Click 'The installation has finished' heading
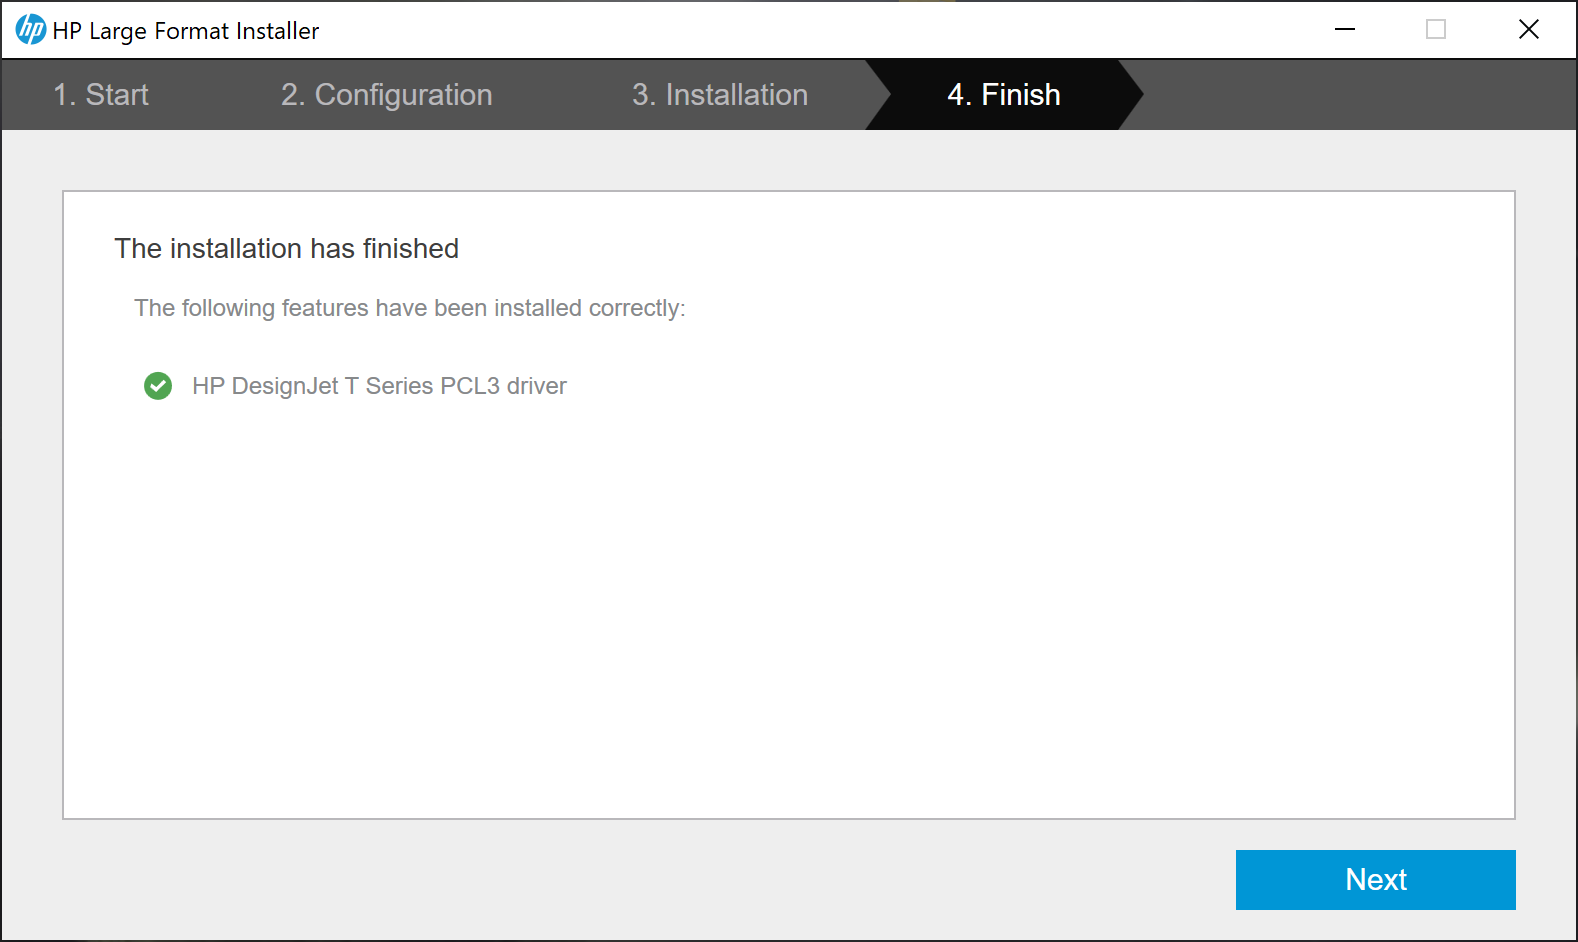This screenshot has height=942, width=1578. tap(286, 248)
